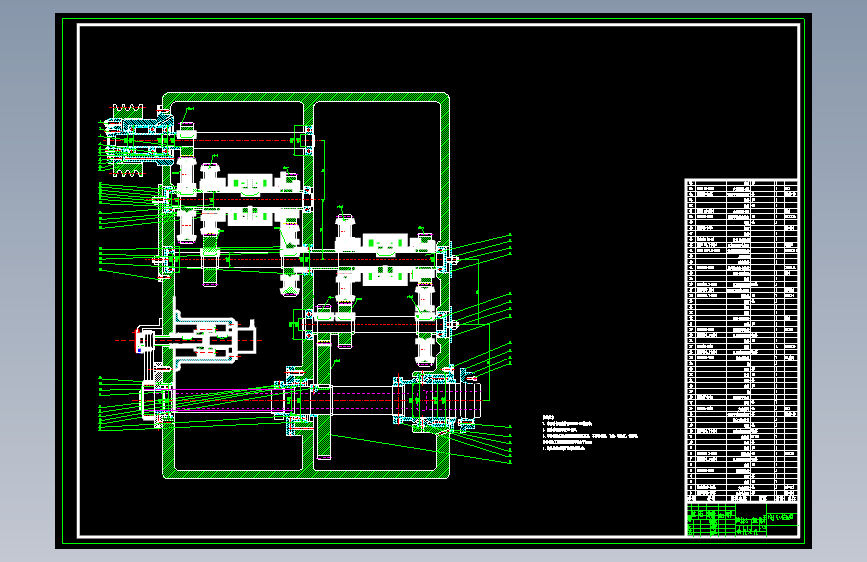The image size is (867, 562).
Task: Click the magenta dashed spindle at the gearbox bottom
Action: (x=312, y=400)
